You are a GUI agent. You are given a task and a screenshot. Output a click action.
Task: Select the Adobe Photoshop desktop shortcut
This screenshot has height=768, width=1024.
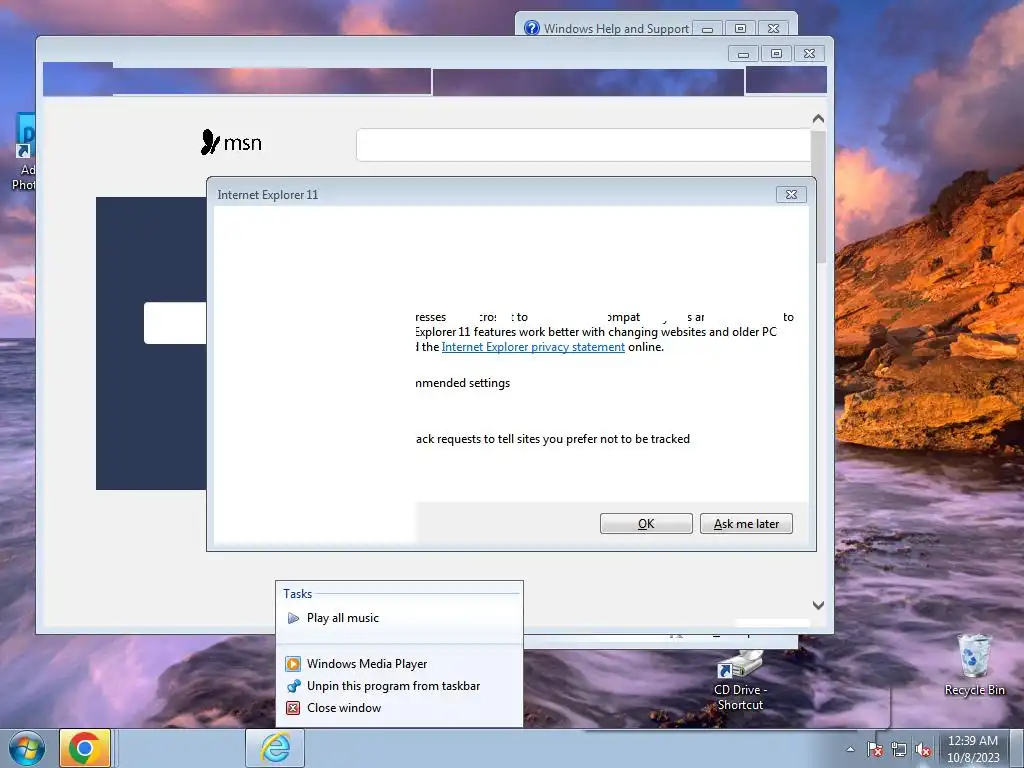tap(24, 152)
